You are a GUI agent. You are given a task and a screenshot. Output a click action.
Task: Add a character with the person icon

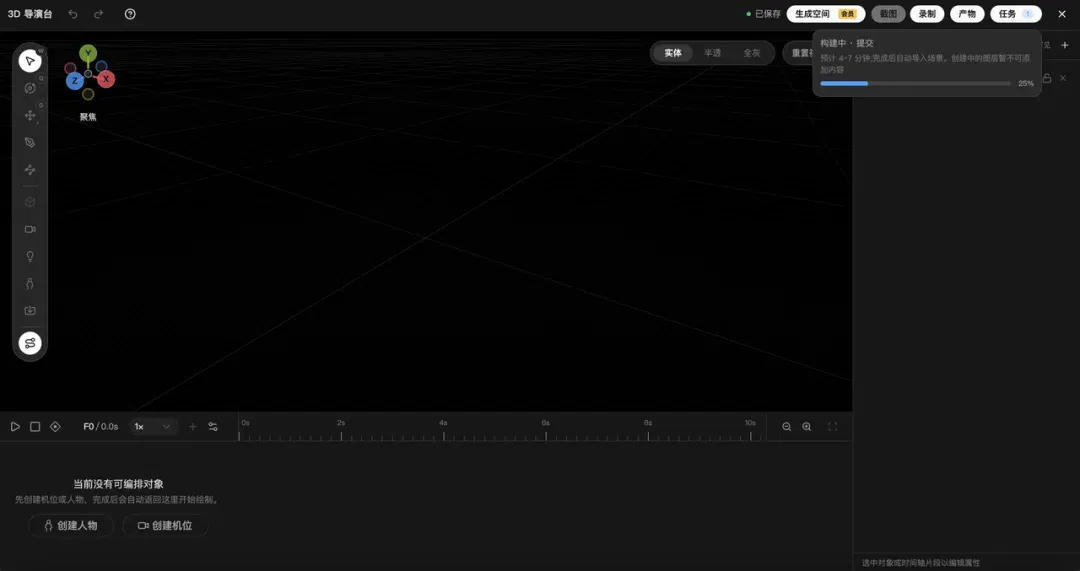(x=30, y=284)
